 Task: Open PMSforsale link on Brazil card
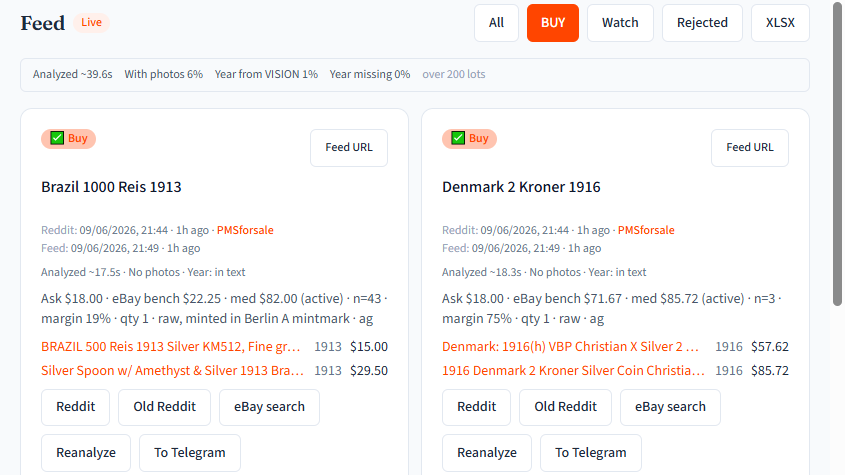pyautogui.click(x=245, y=230)
